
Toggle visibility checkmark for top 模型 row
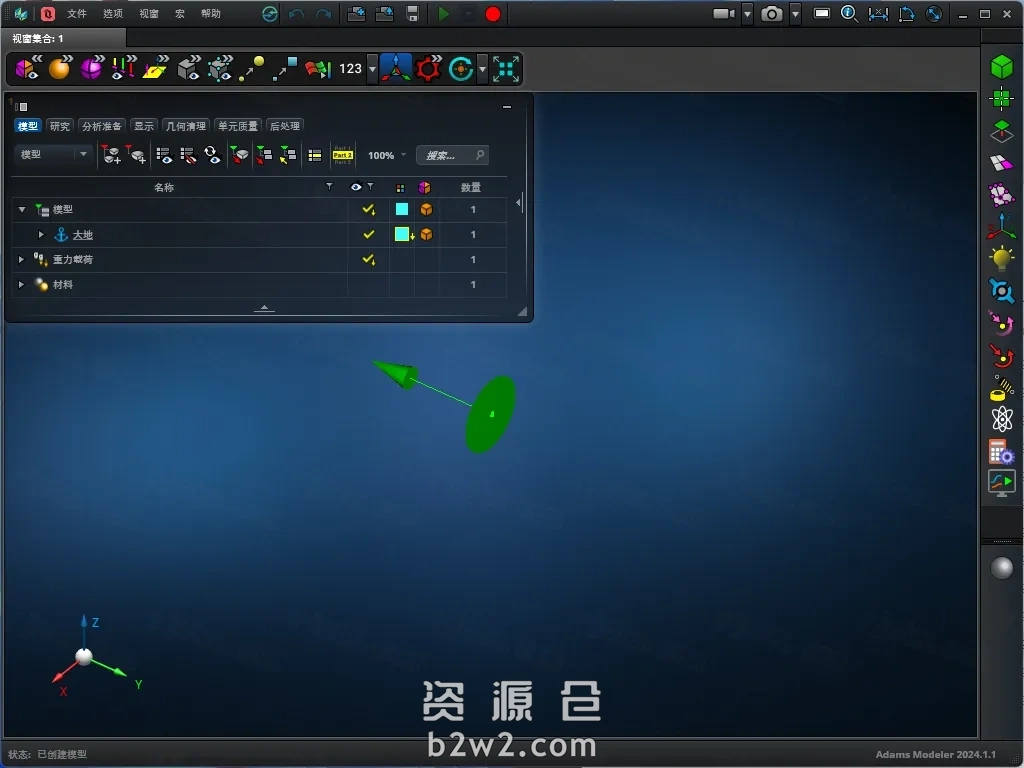(368, 210)
